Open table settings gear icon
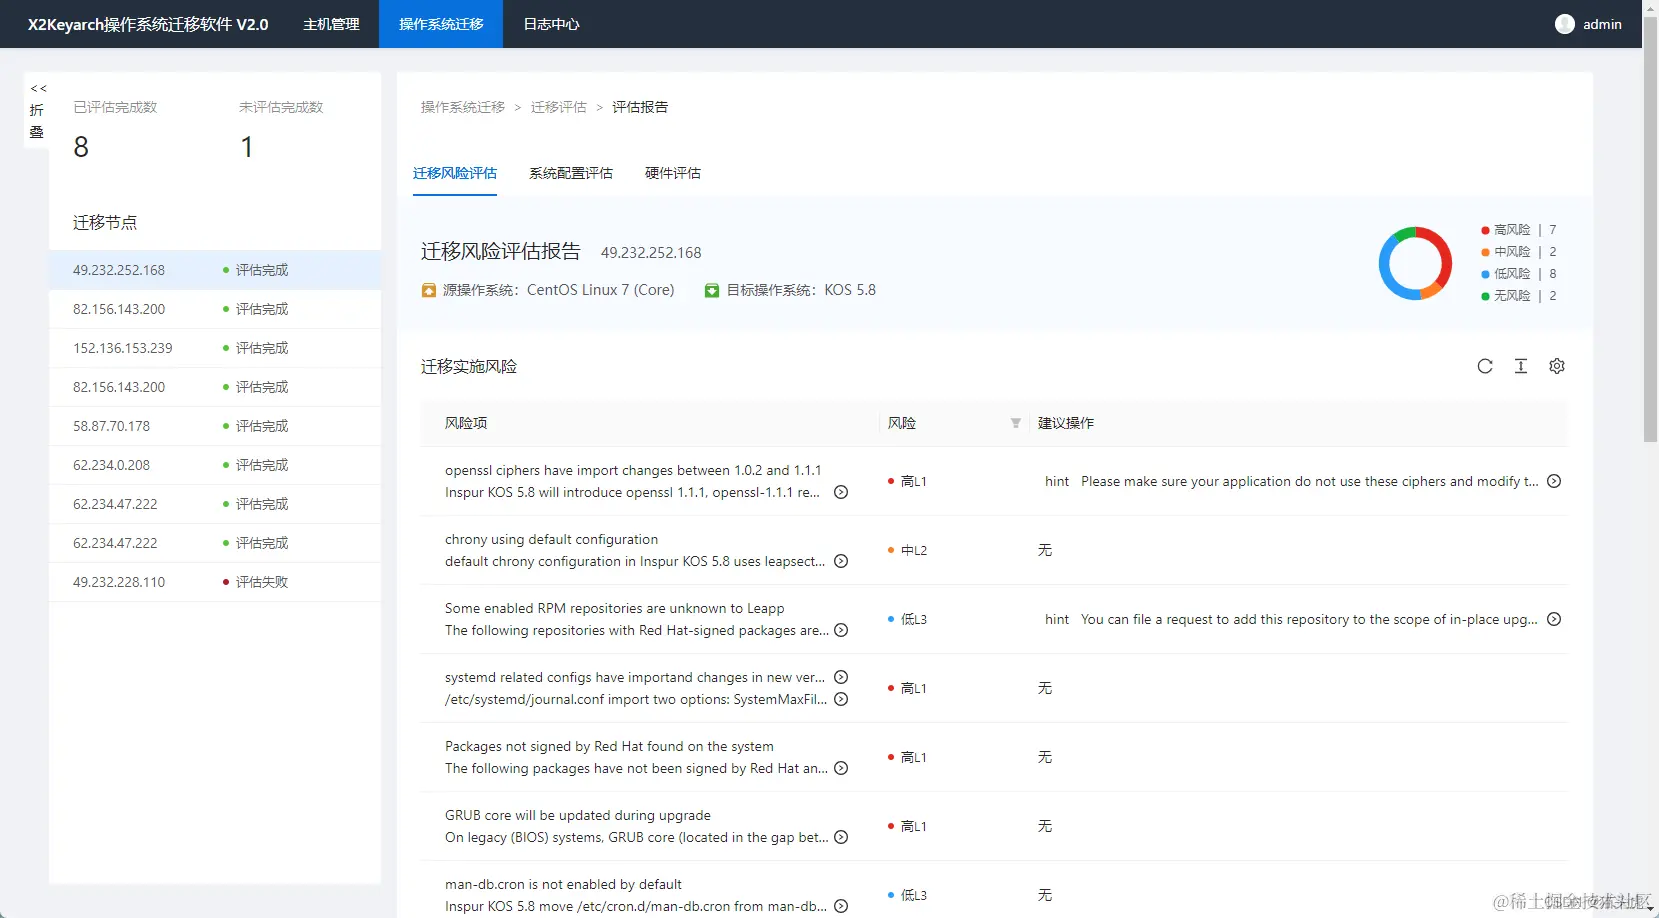The image size is (1659, 918). click(1557, 366)
